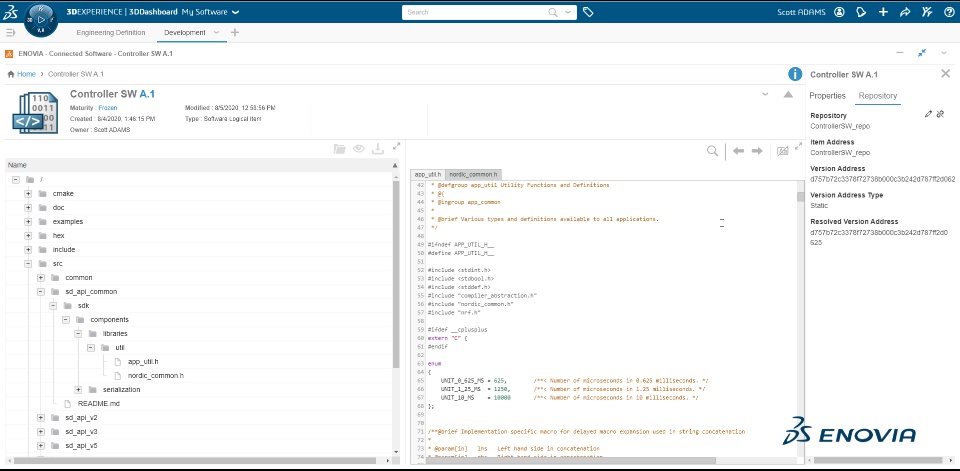Select the Development tab

coord(185,32)
